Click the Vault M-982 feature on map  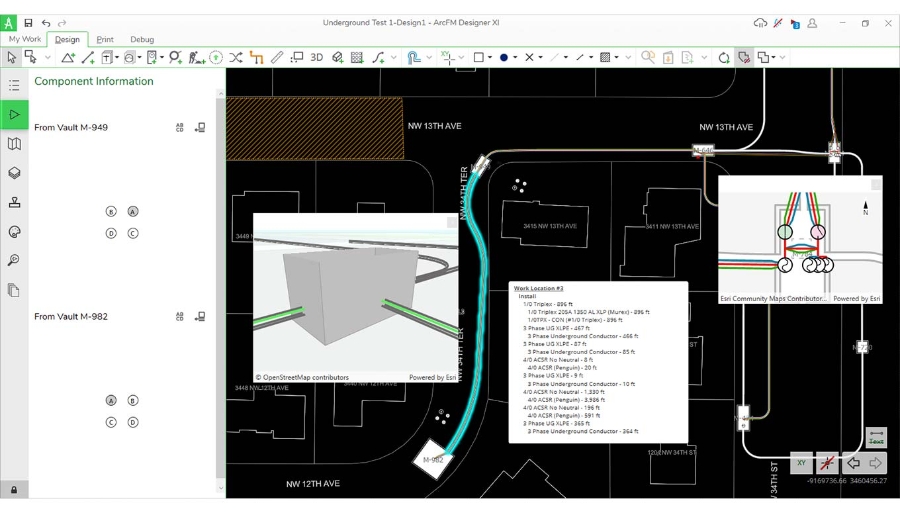pyautogui.click(x=434, y=459)
